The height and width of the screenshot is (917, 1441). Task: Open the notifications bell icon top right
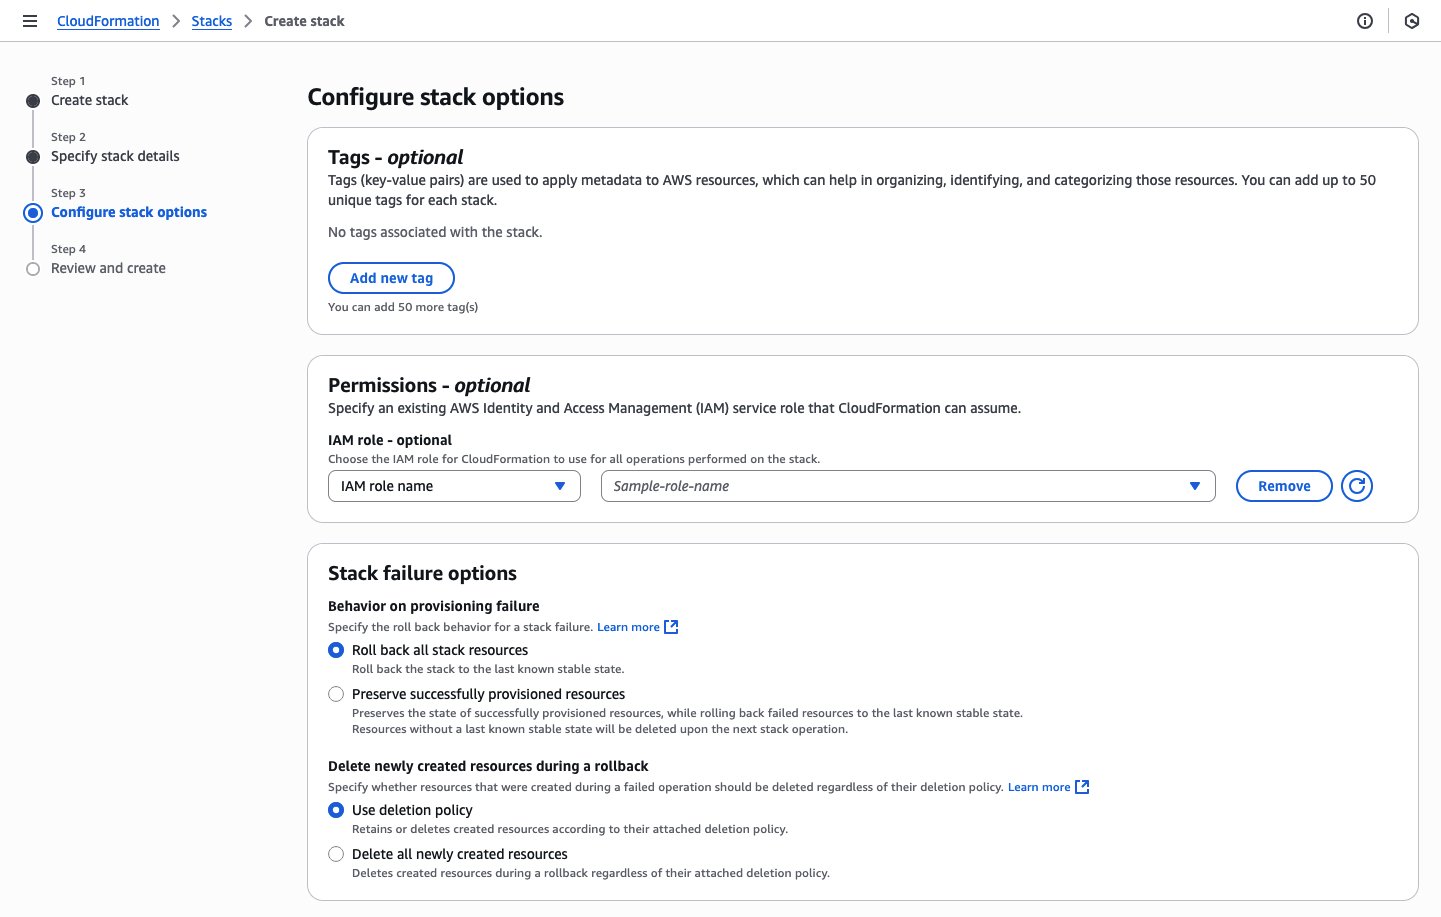pos(1411,20)
